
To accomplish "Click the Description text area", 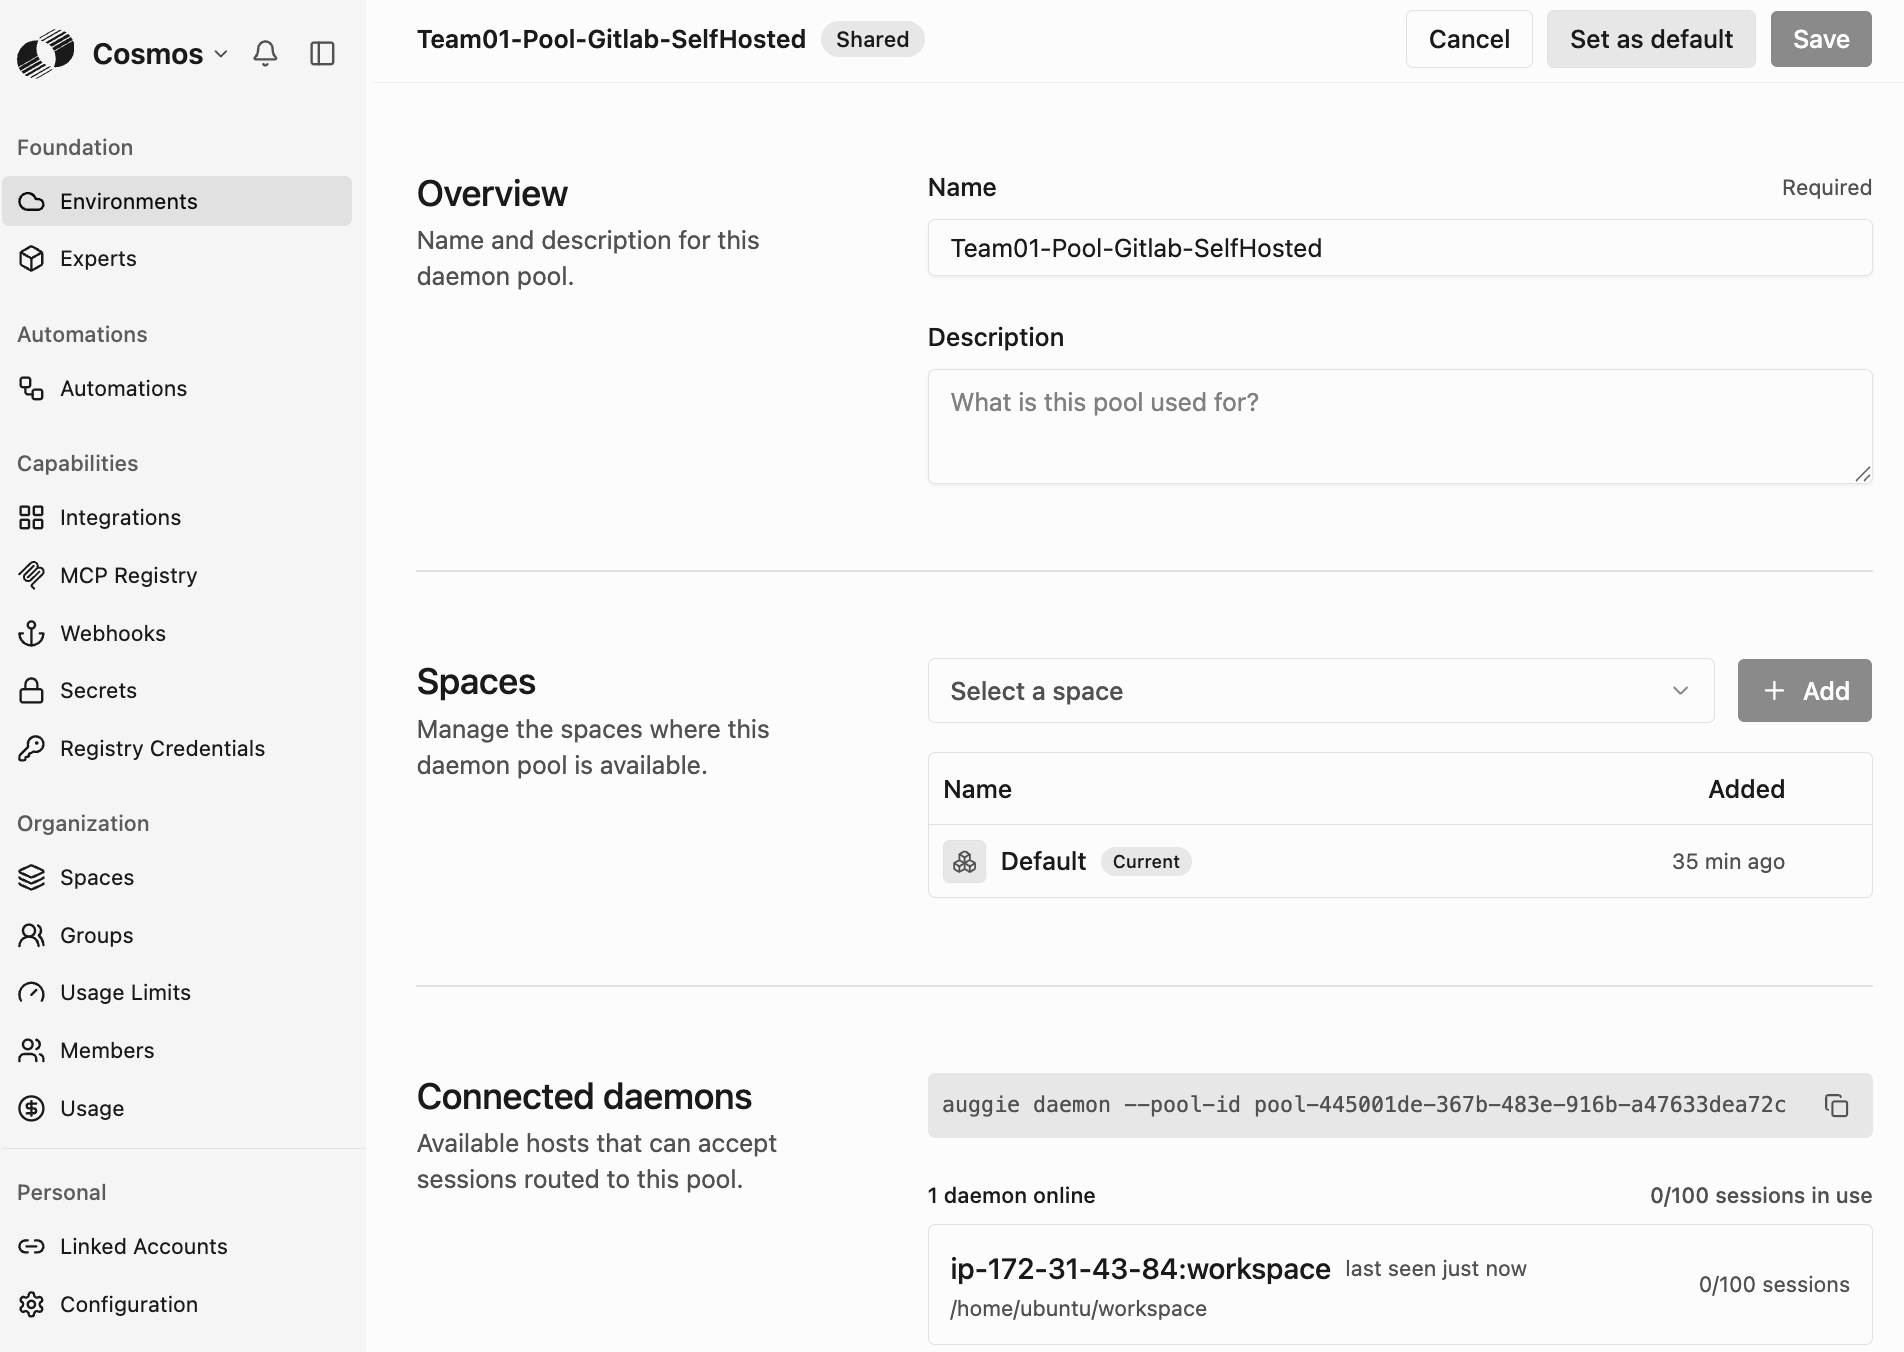I will (1400, 427).
